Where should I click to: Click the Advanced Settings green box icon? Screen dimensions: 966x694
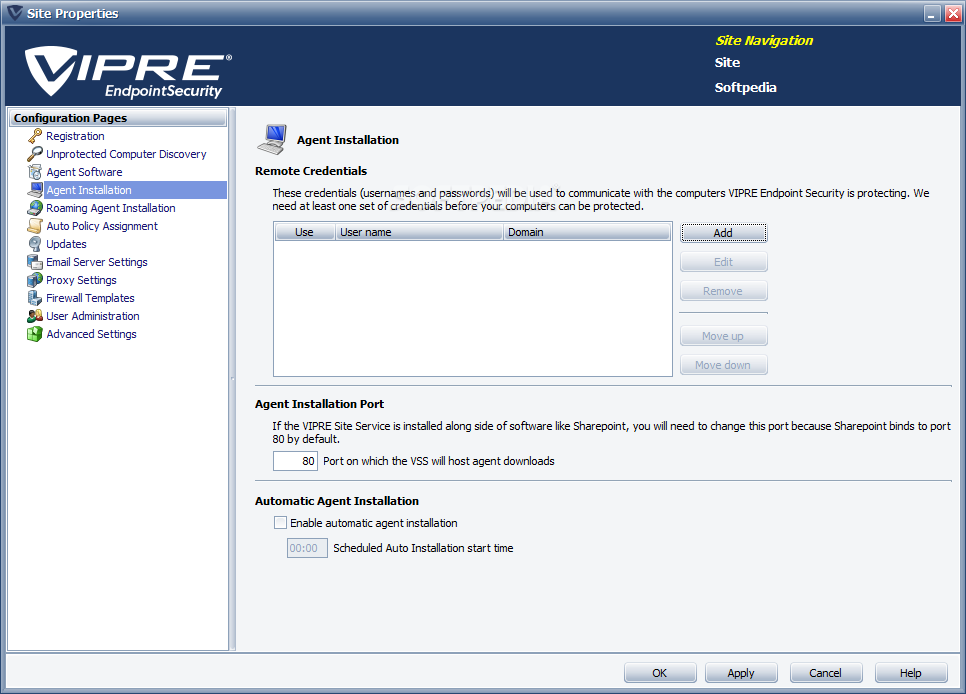tap(35, 333)
